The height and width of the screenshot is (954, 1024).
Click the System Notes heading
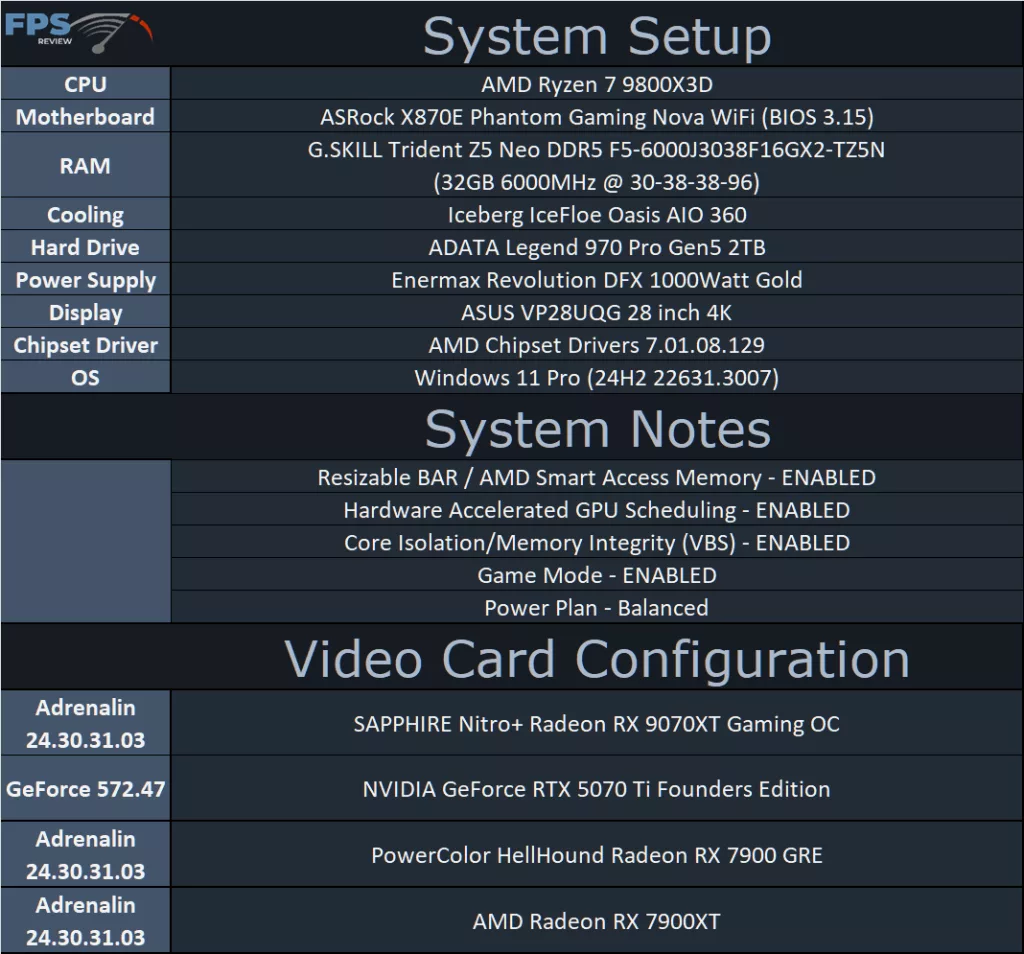tap(598, 430)
